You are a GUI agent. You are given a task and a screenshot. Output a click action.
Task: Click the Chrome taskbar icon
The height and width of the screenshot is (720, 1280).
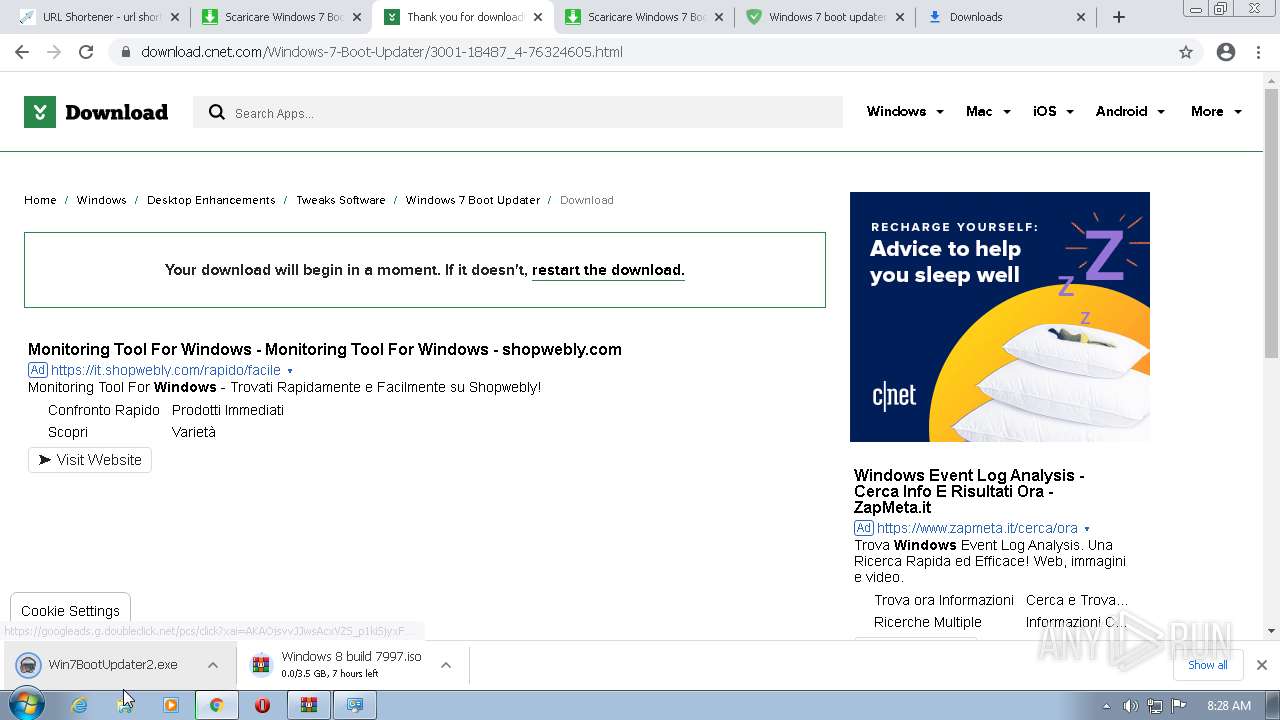point(216,705)
